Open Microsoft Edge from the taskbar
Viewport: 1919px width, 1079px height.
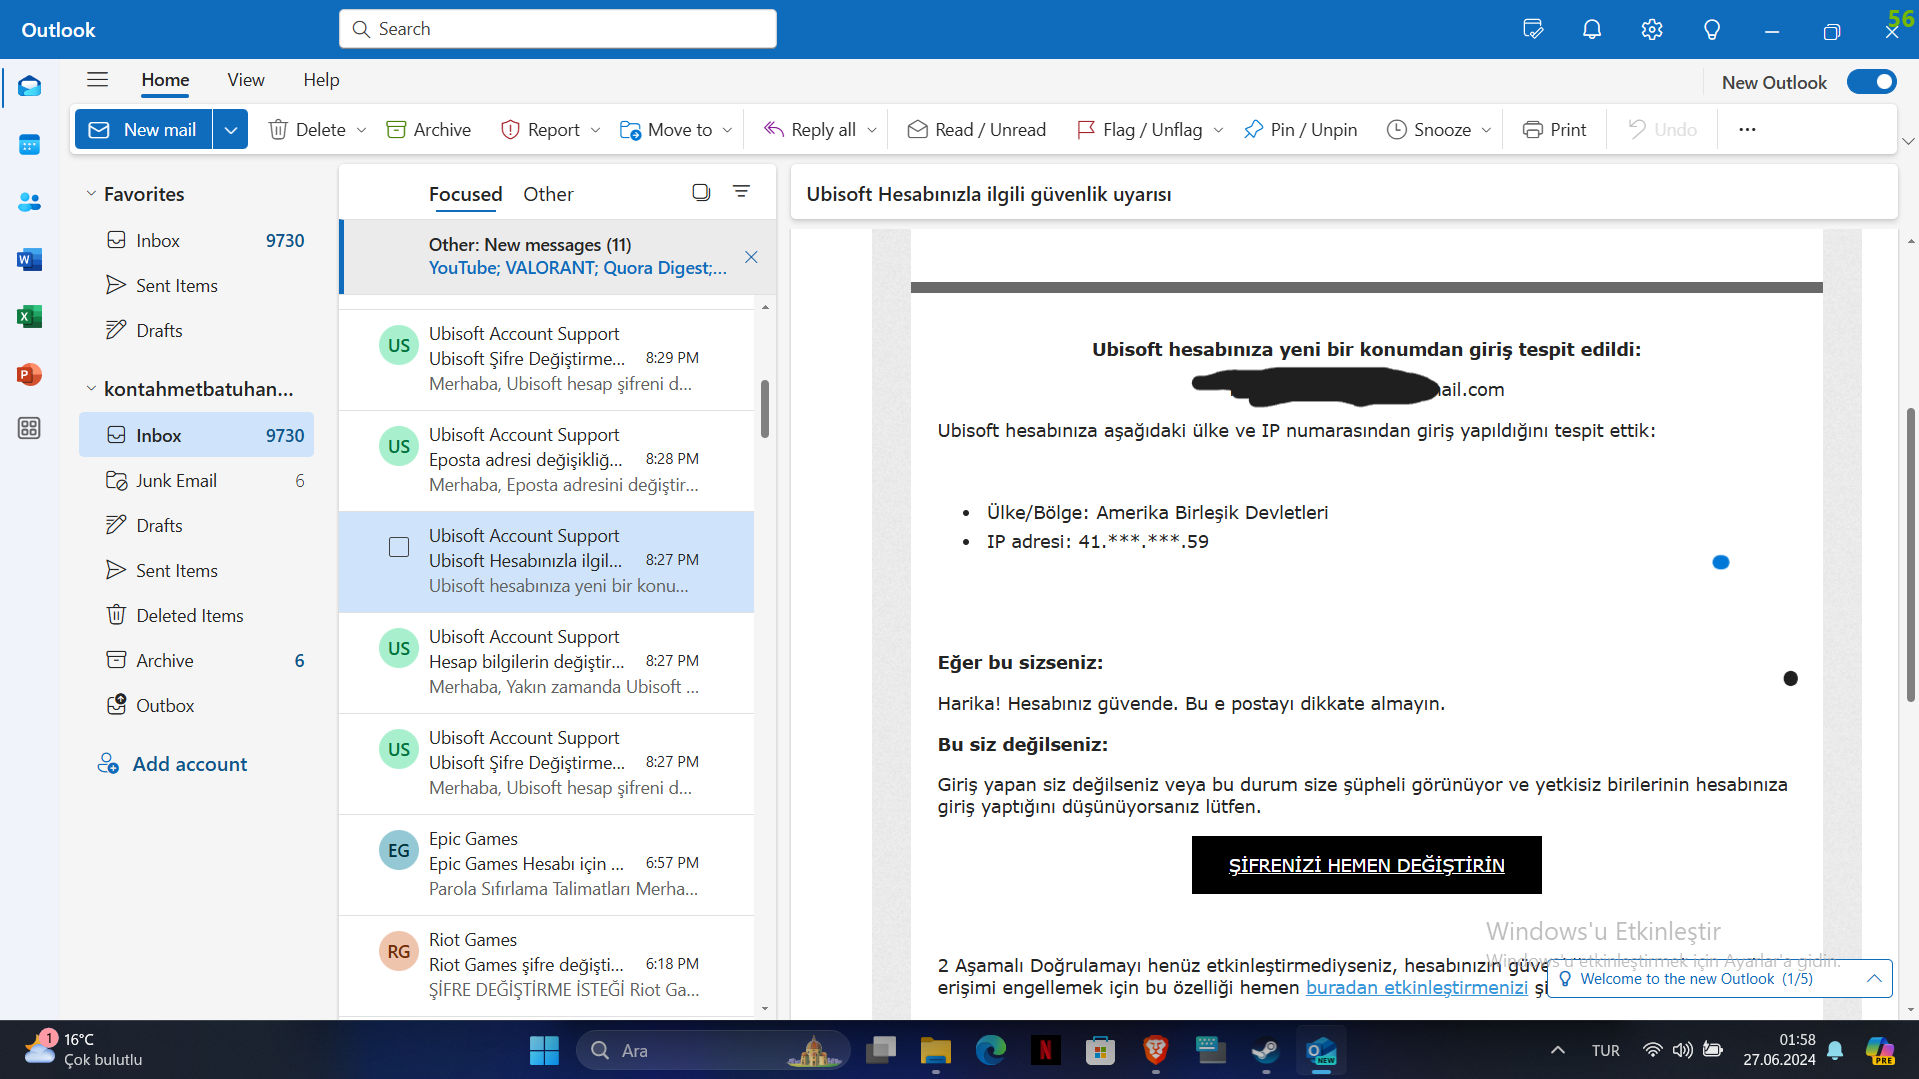pos(990,1051)
